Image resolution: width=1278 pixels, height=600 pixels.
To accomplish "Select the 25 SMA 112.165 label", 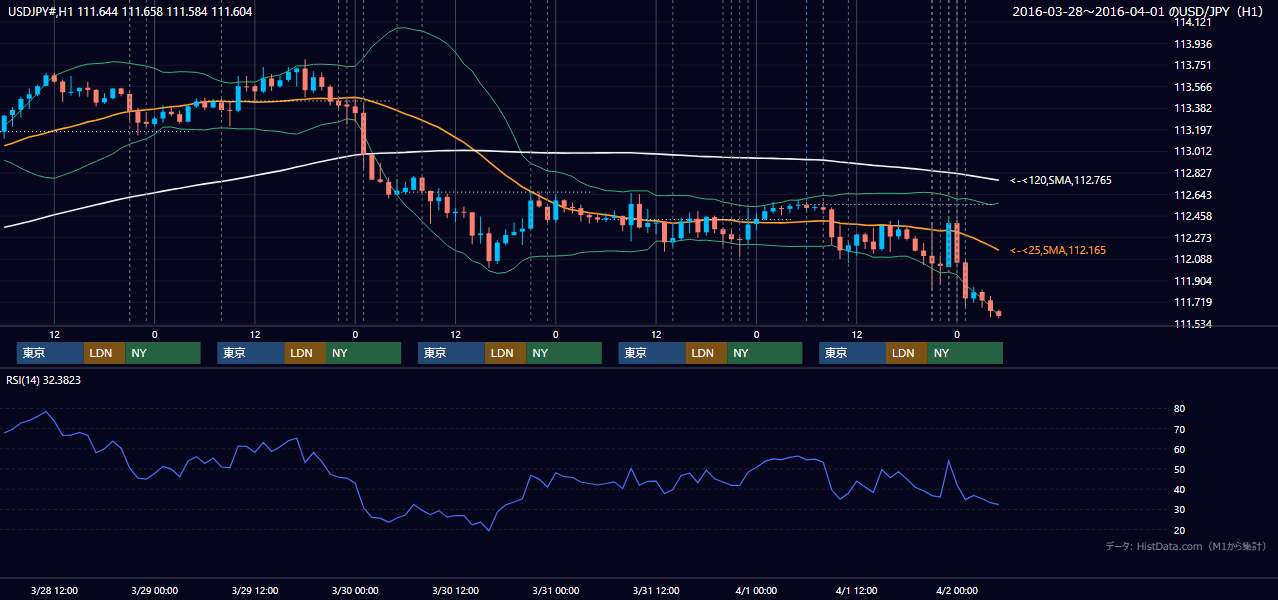I will point(1058,250).
